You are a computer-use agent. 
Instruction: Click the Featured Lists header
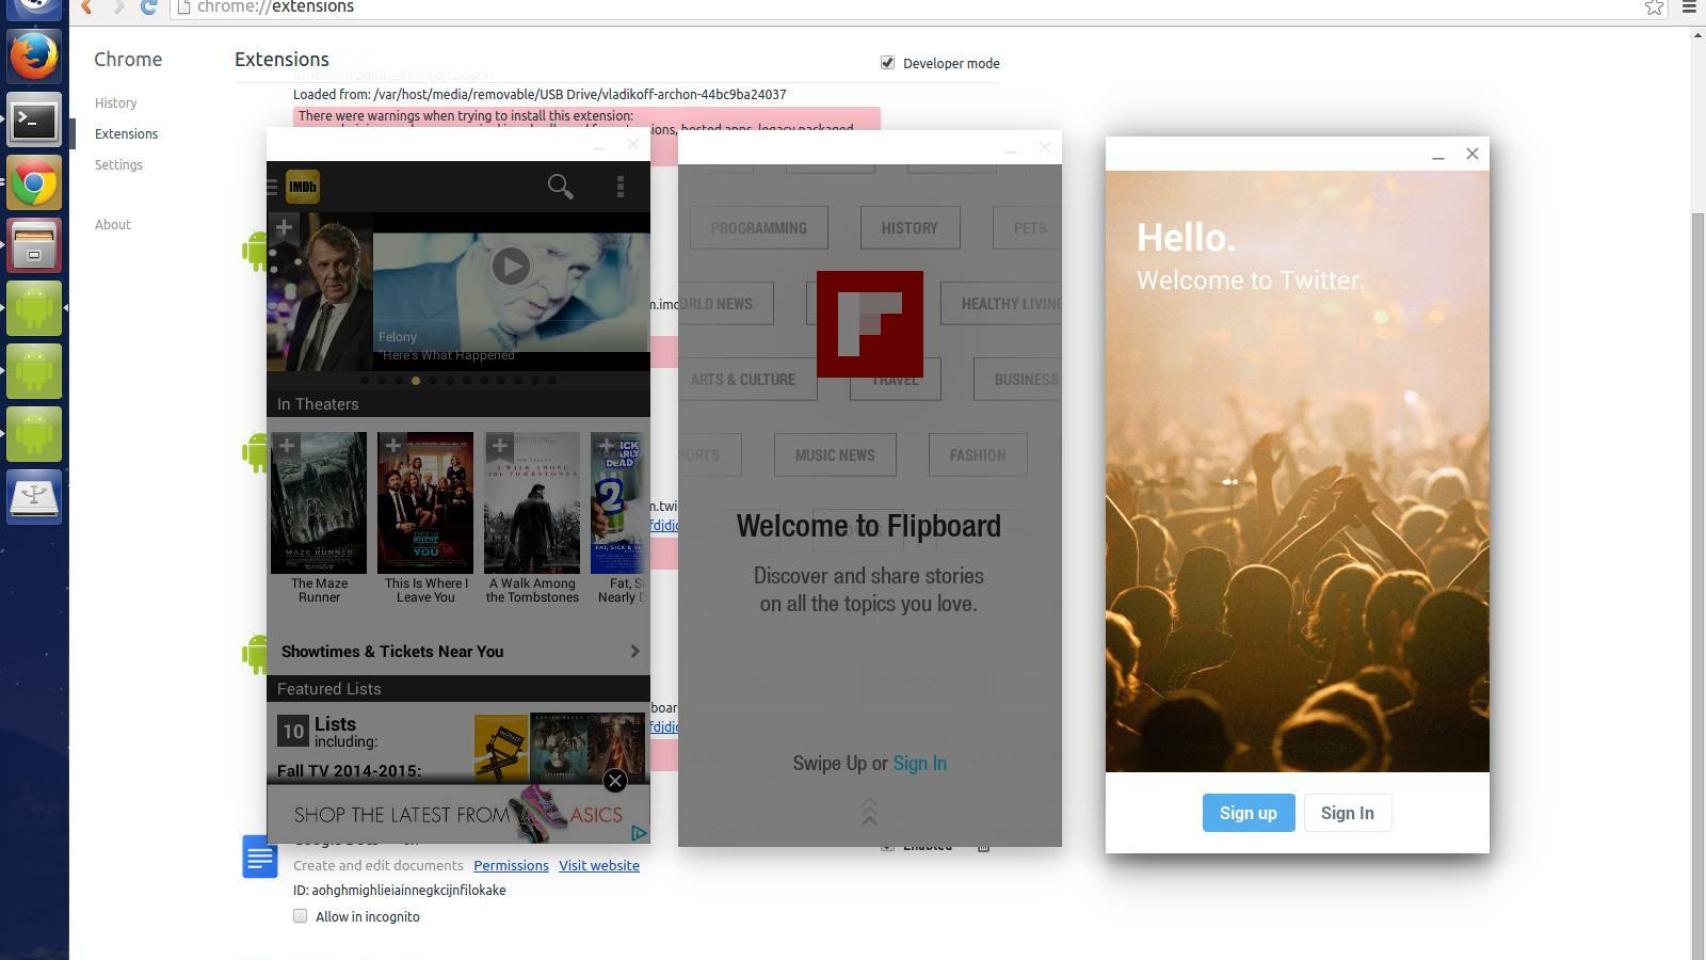tap(458, 689)
